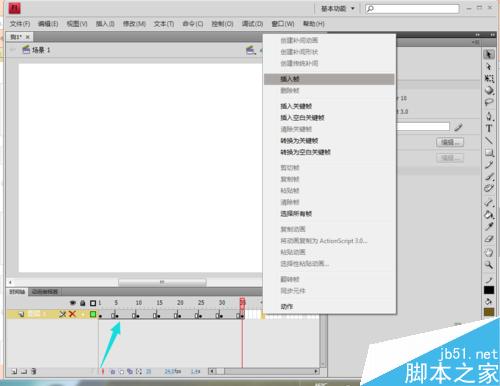Click Modify Onion Markers button

click(139, 371)
